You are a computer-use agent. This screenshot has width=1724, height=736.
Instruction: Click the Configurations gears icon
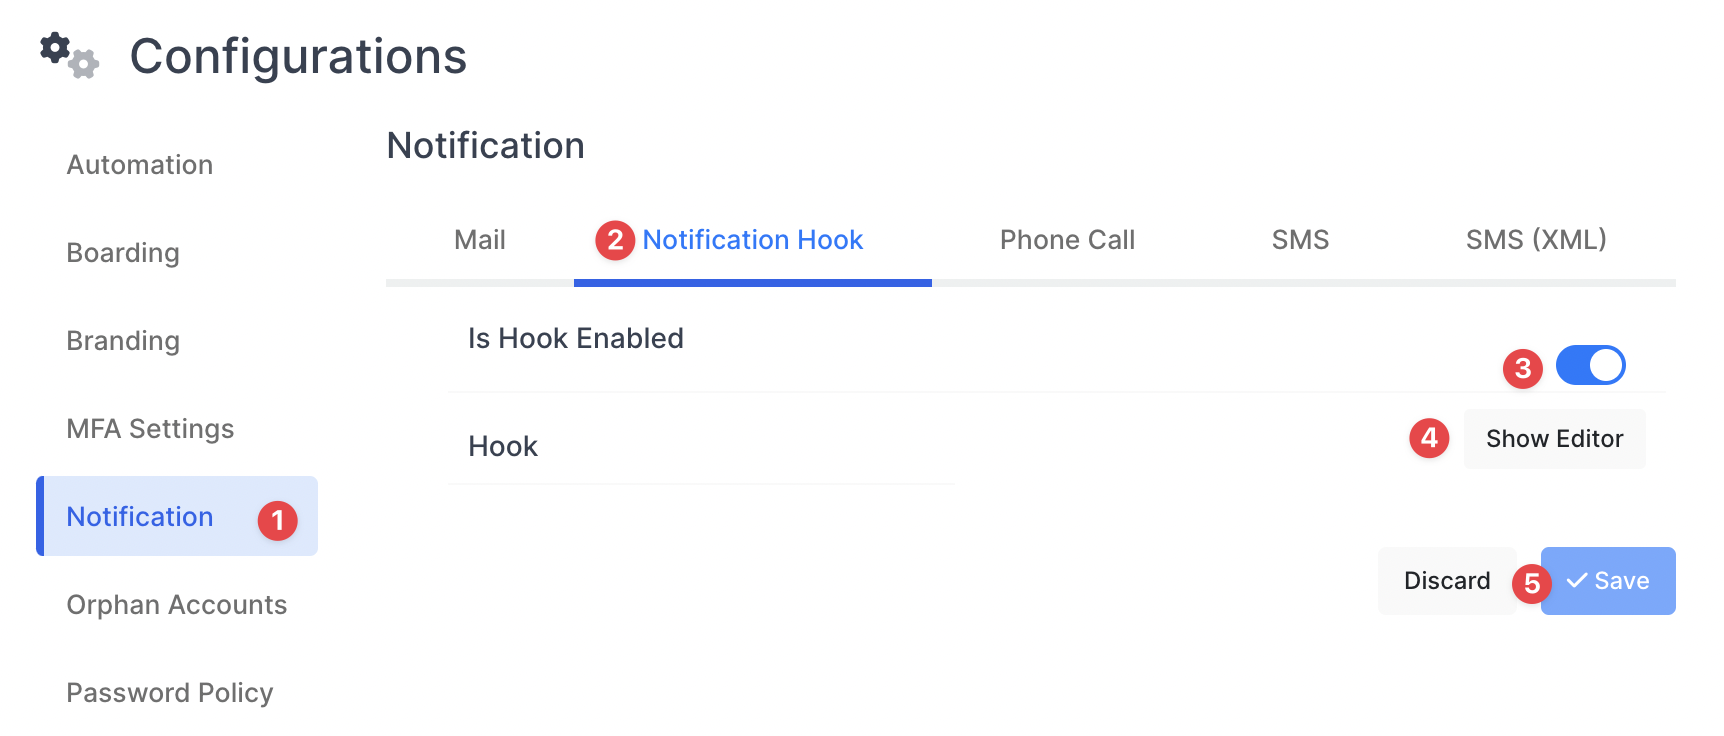tap(68, 55)
